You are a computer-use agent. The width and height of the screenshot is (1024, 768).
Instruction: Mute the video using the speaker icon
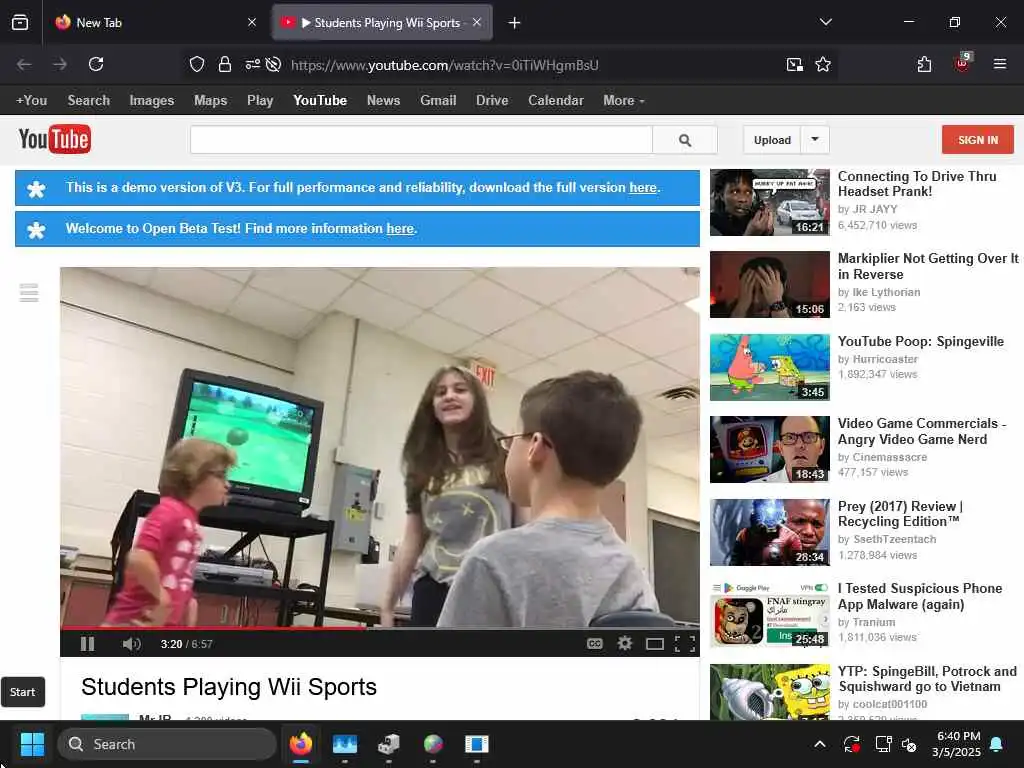click(131, 644)
